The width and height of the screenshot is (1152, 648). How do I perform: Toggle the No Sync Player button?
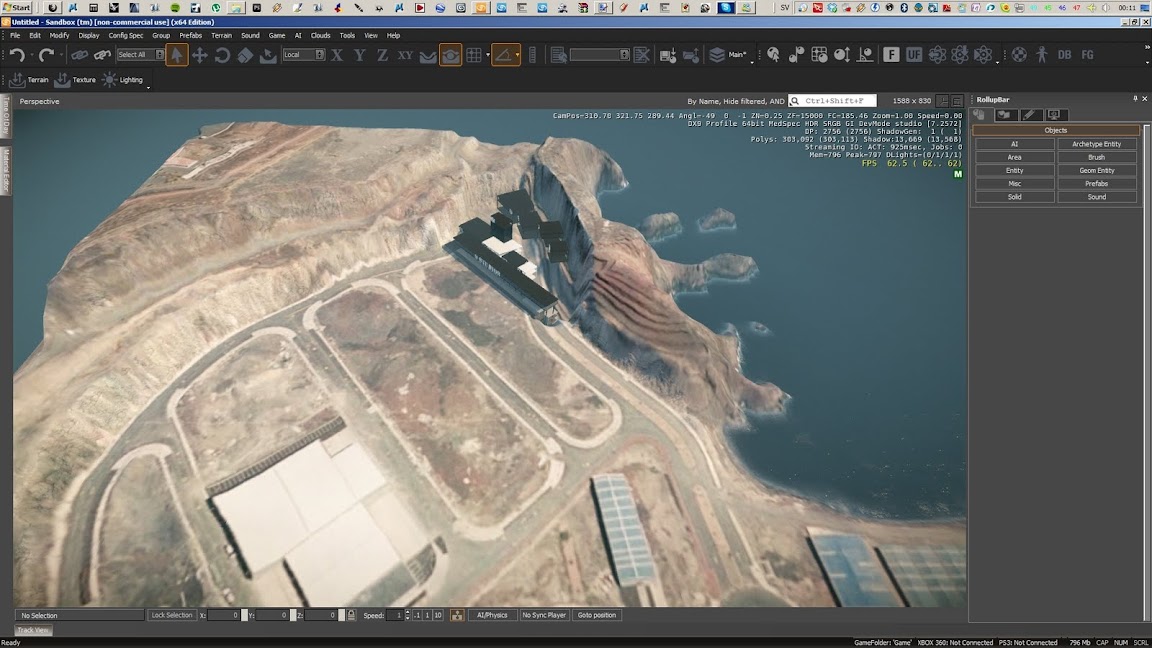coord(544,615)
